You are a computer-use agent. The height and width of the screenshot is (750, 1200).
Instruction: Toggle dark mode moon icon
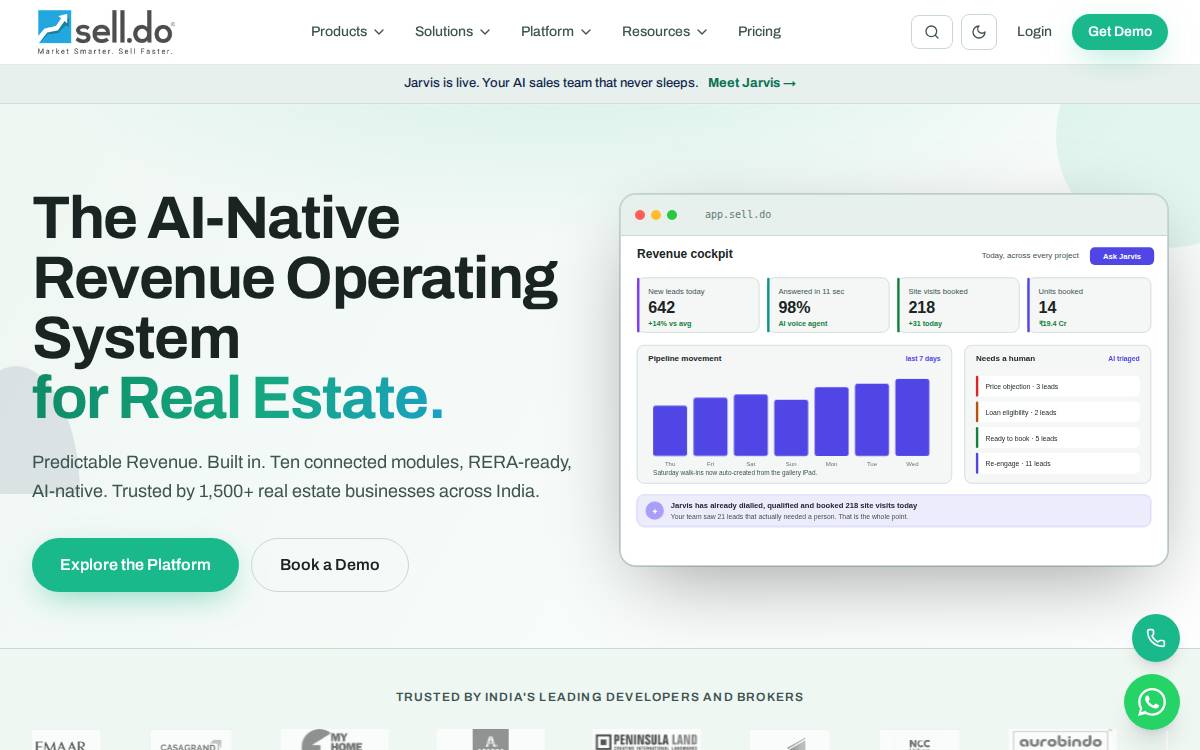pos(979,32)
